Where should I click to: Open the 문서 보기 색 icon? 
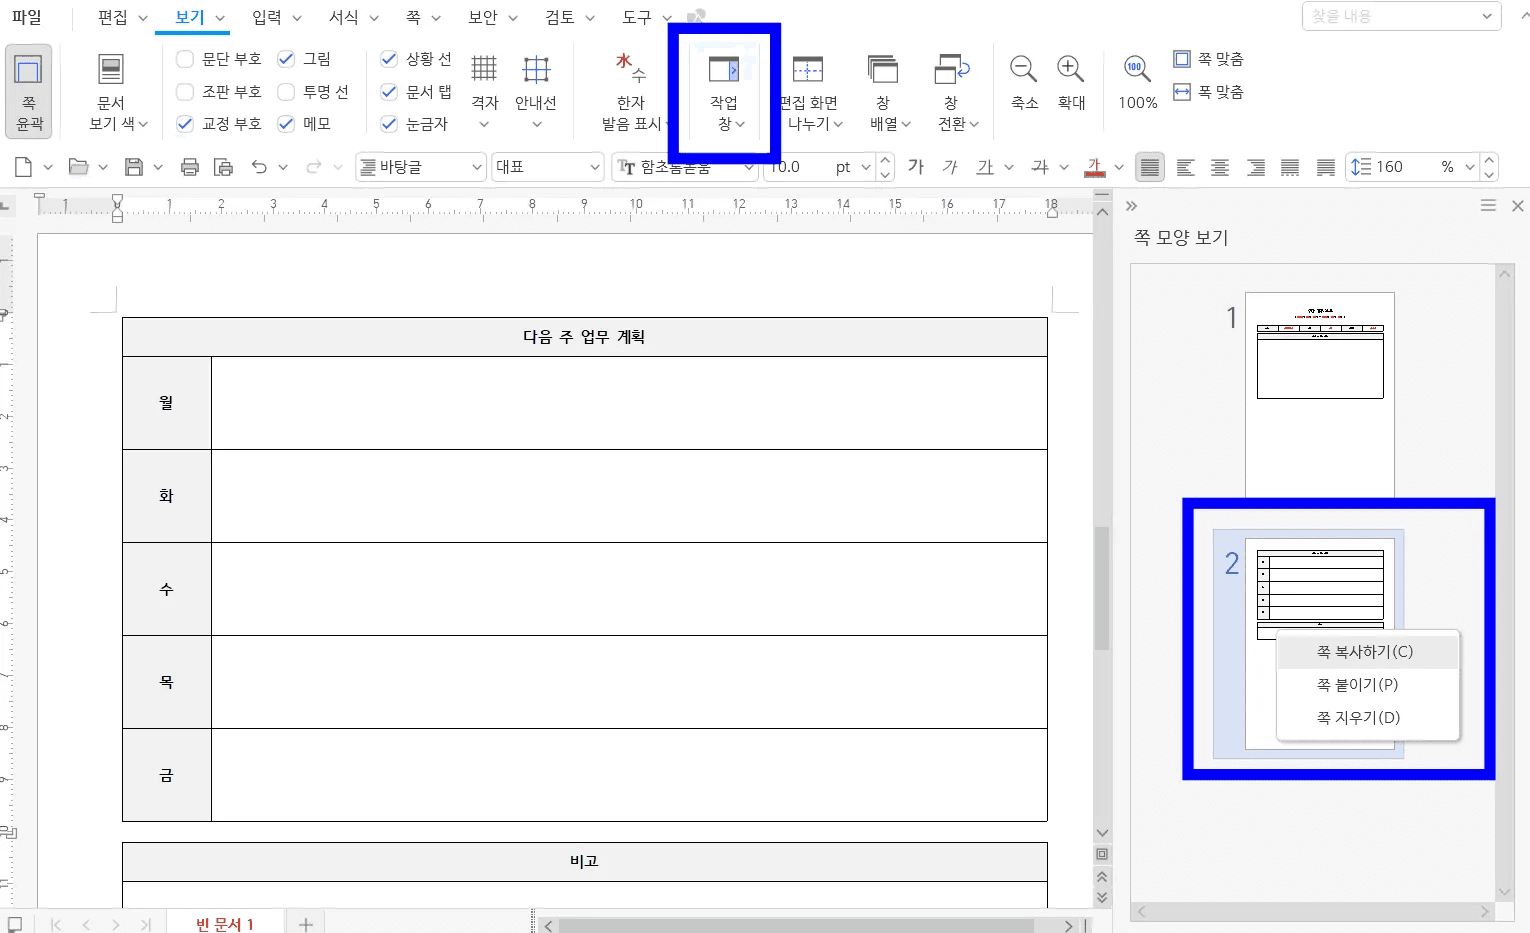coord(112,70)
